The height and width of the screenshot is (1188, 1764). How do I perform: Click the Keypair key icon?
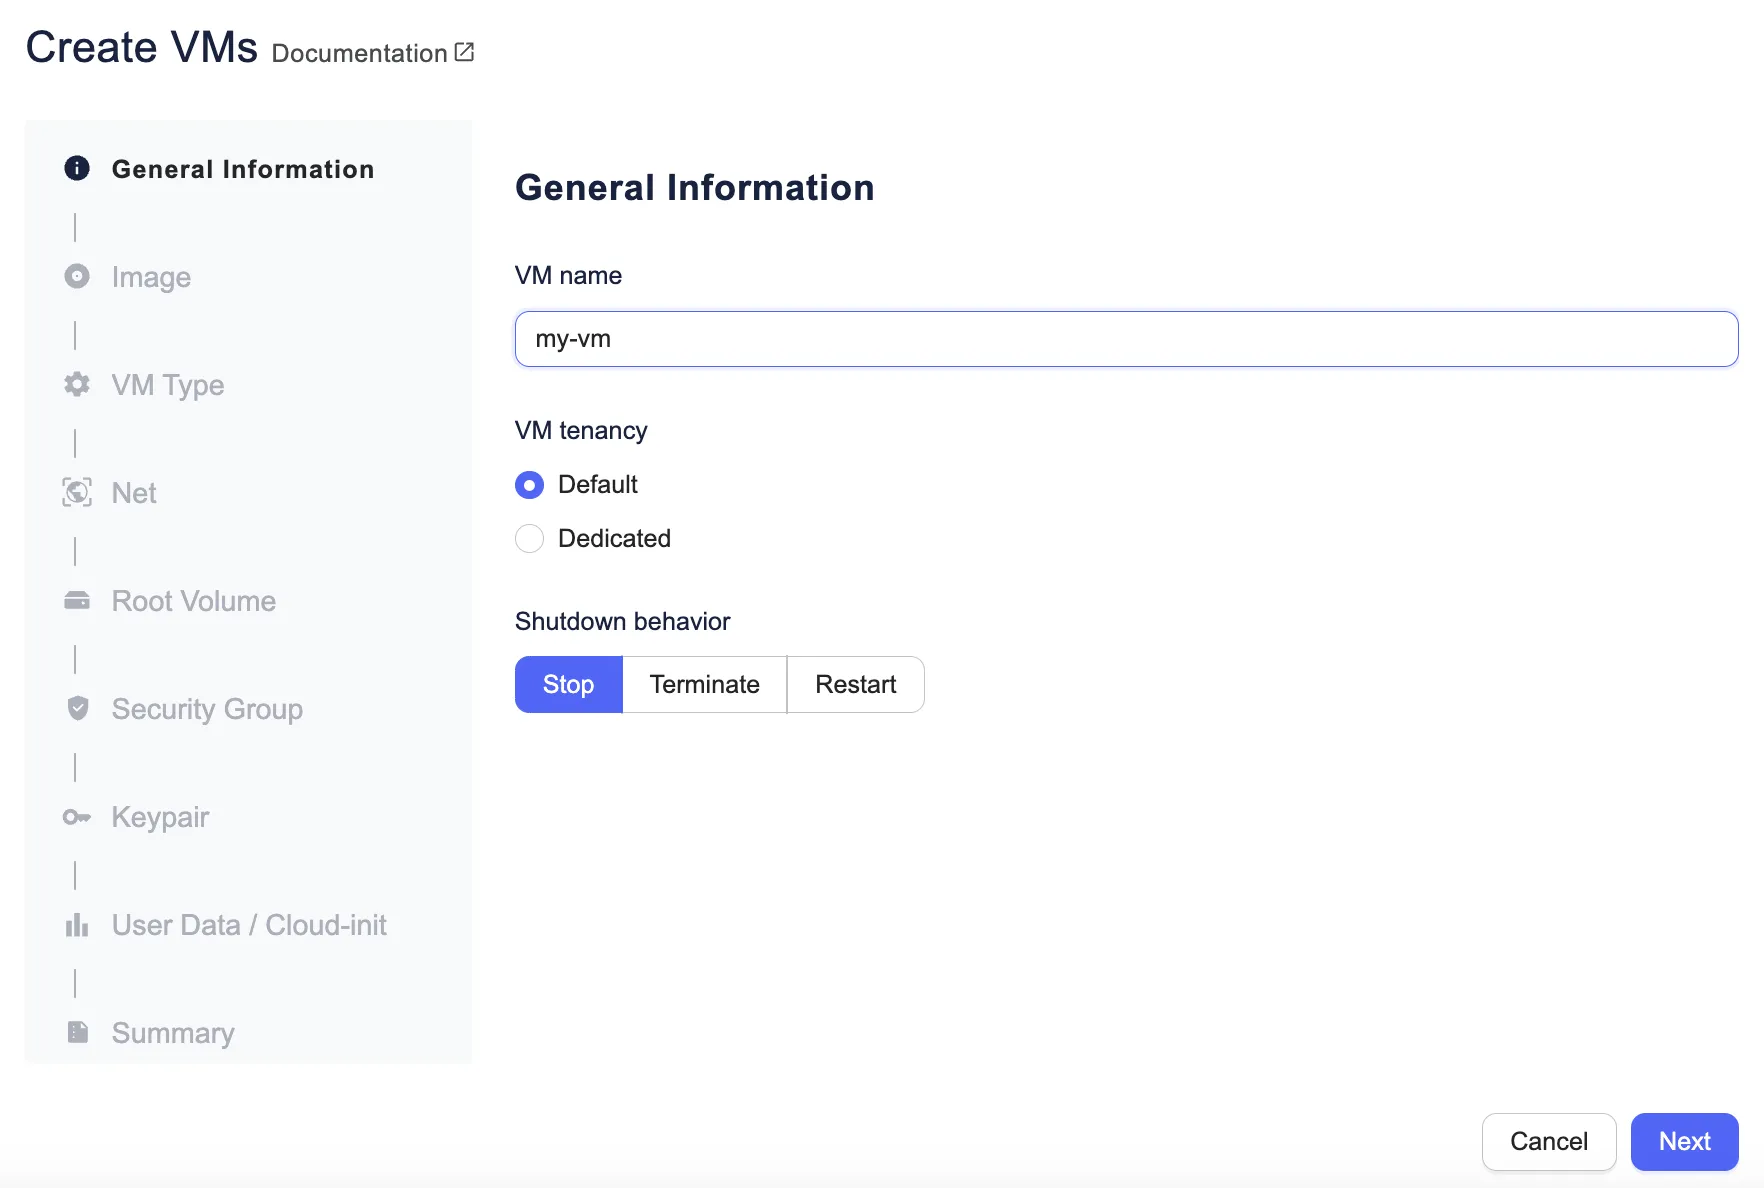(x=77, y=817)
